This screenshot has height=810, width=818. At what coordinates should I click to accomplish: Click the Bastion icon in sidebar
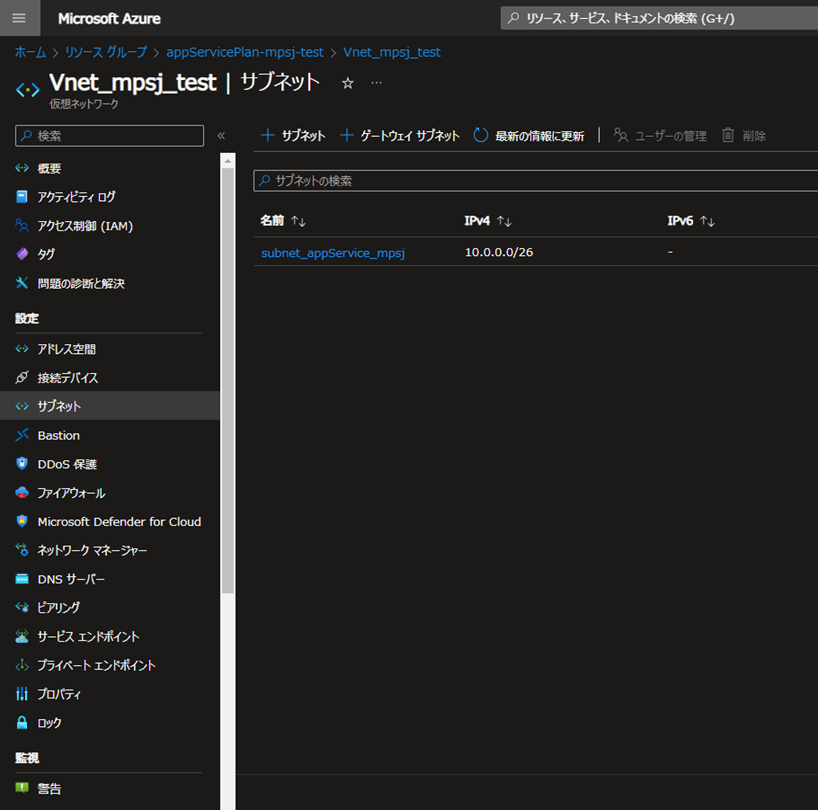click(22, 435)
